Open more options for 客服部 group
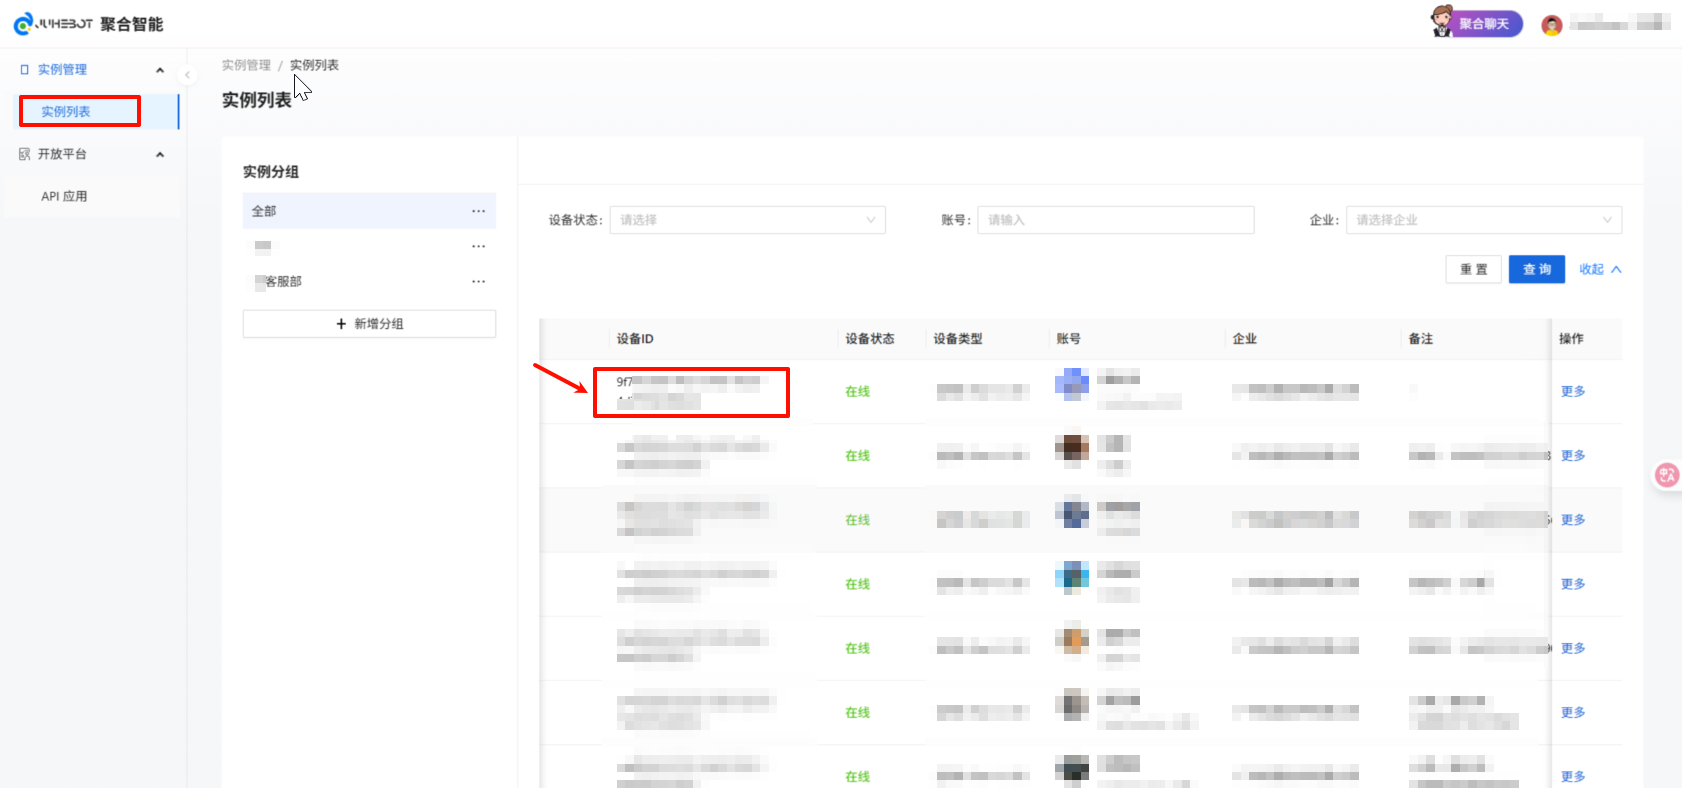Screen dimensions: 1682x788 (478, 282)
